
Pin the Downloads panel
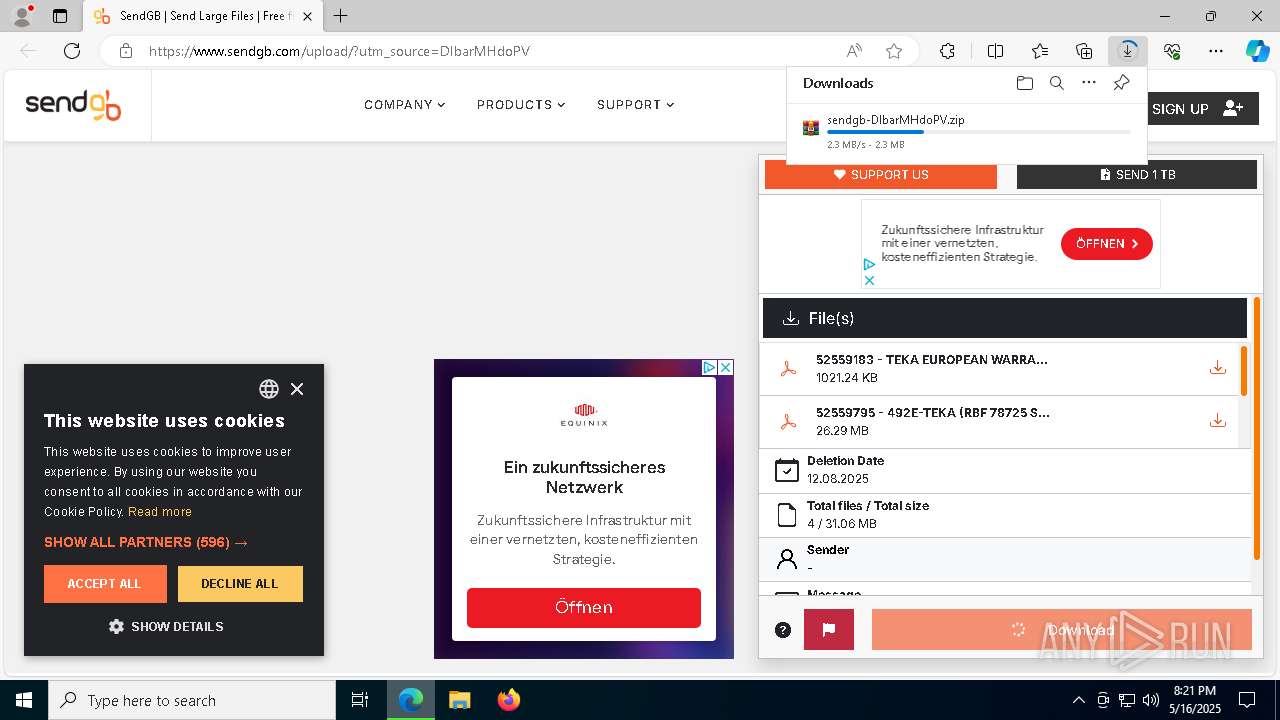tap(1121, 83)
